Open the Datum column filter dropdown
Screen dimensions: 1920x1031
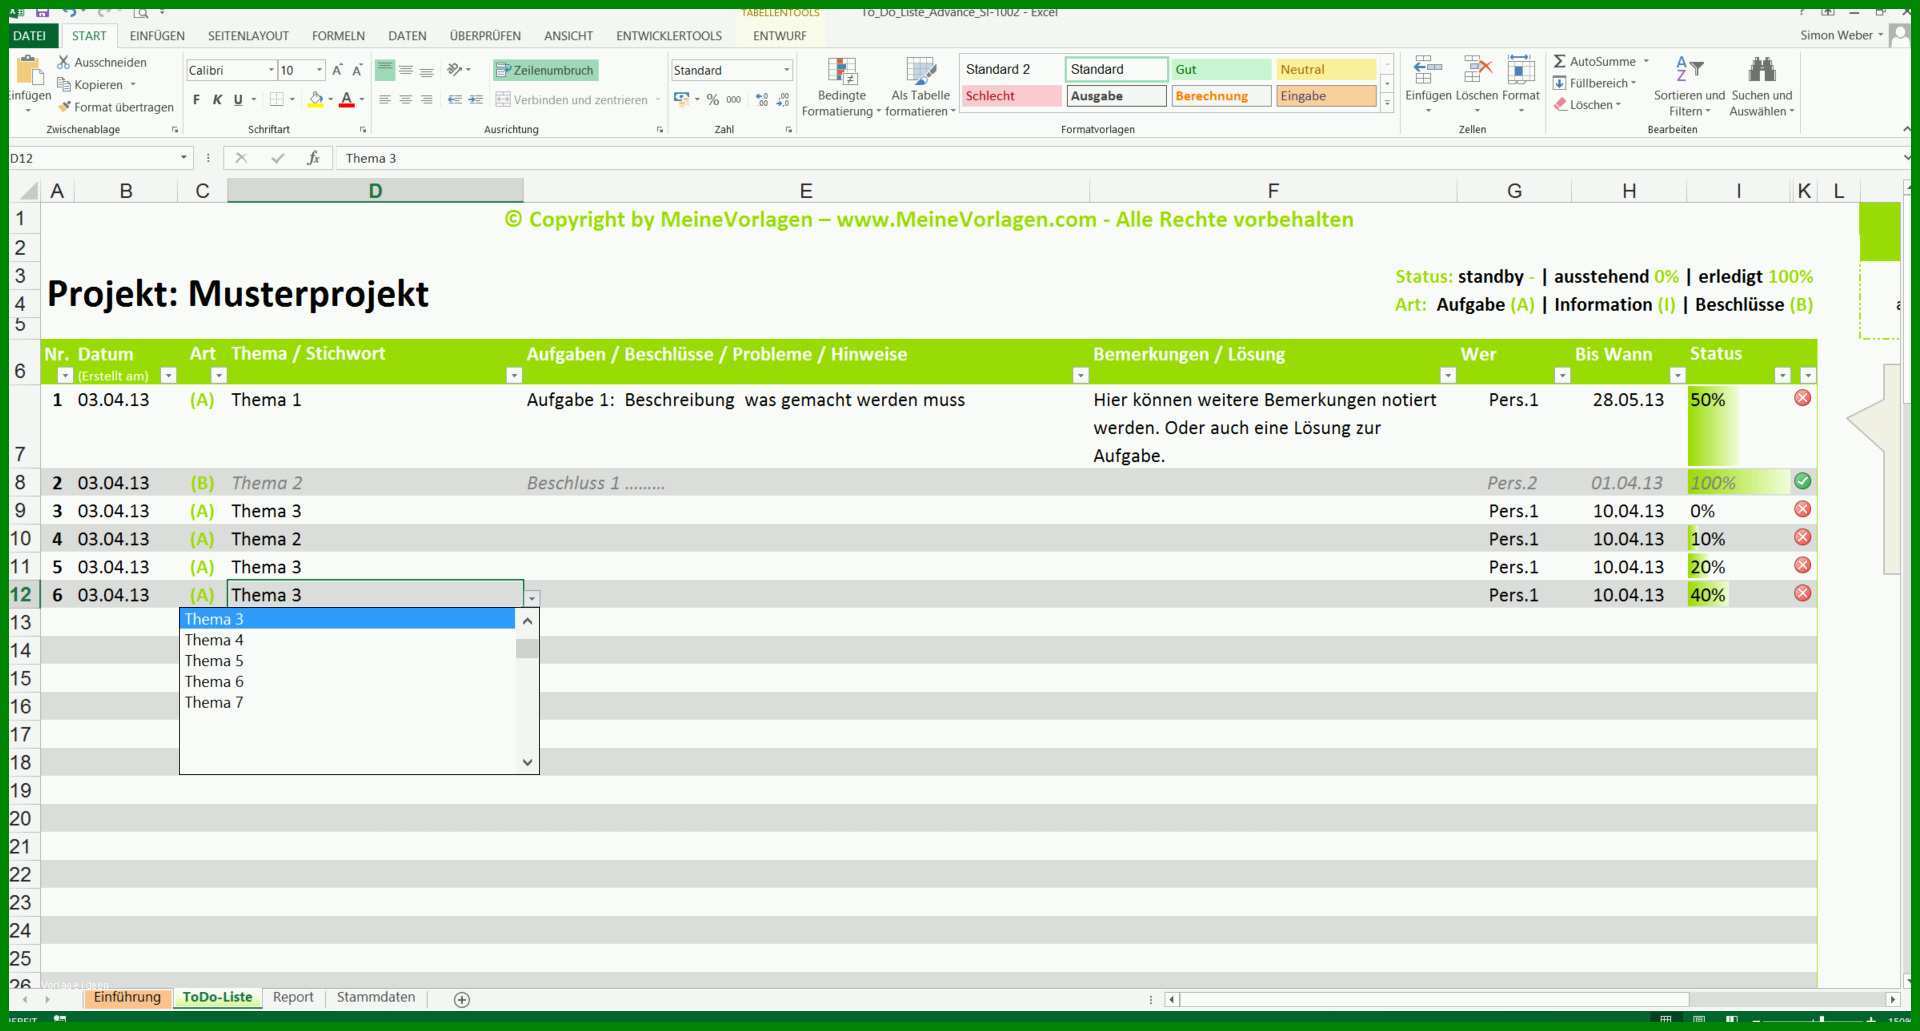(168, 375)
